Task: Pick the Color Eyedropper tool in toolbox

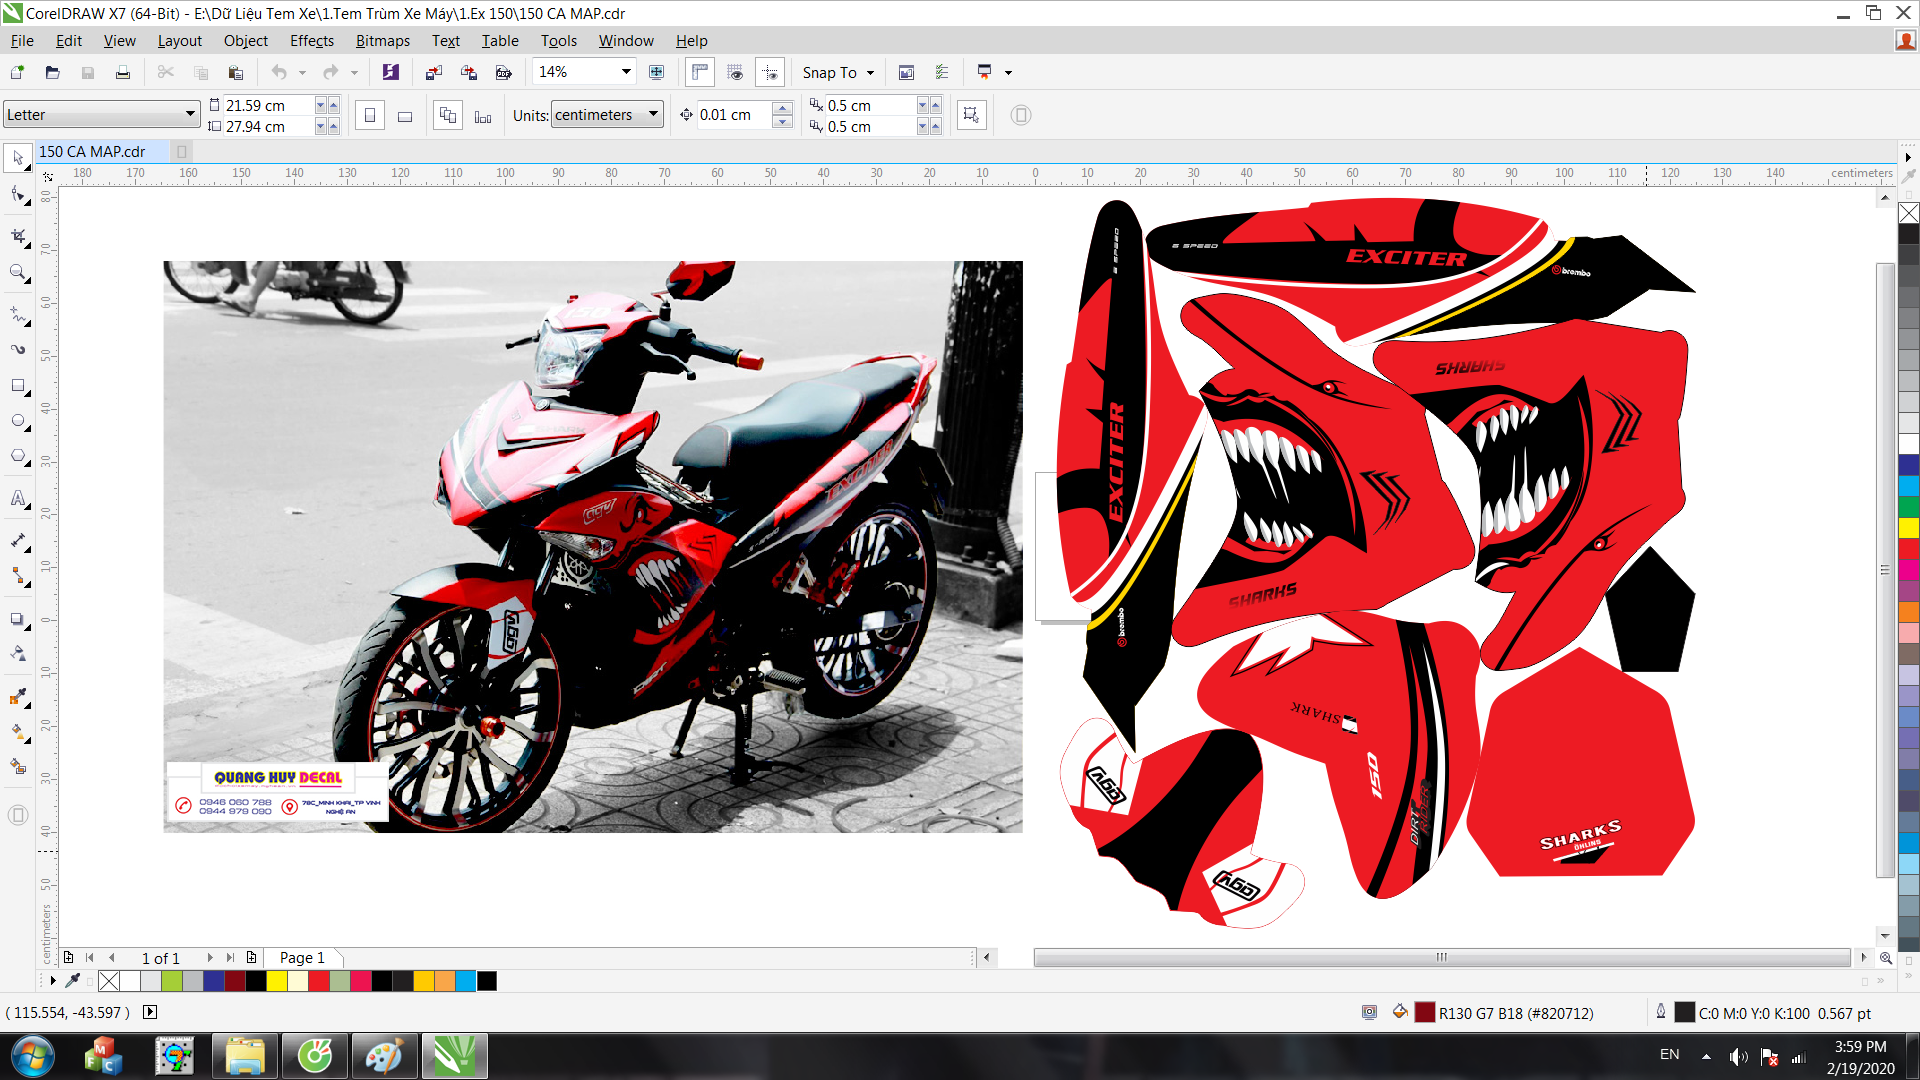Action: tap(18, 697)
